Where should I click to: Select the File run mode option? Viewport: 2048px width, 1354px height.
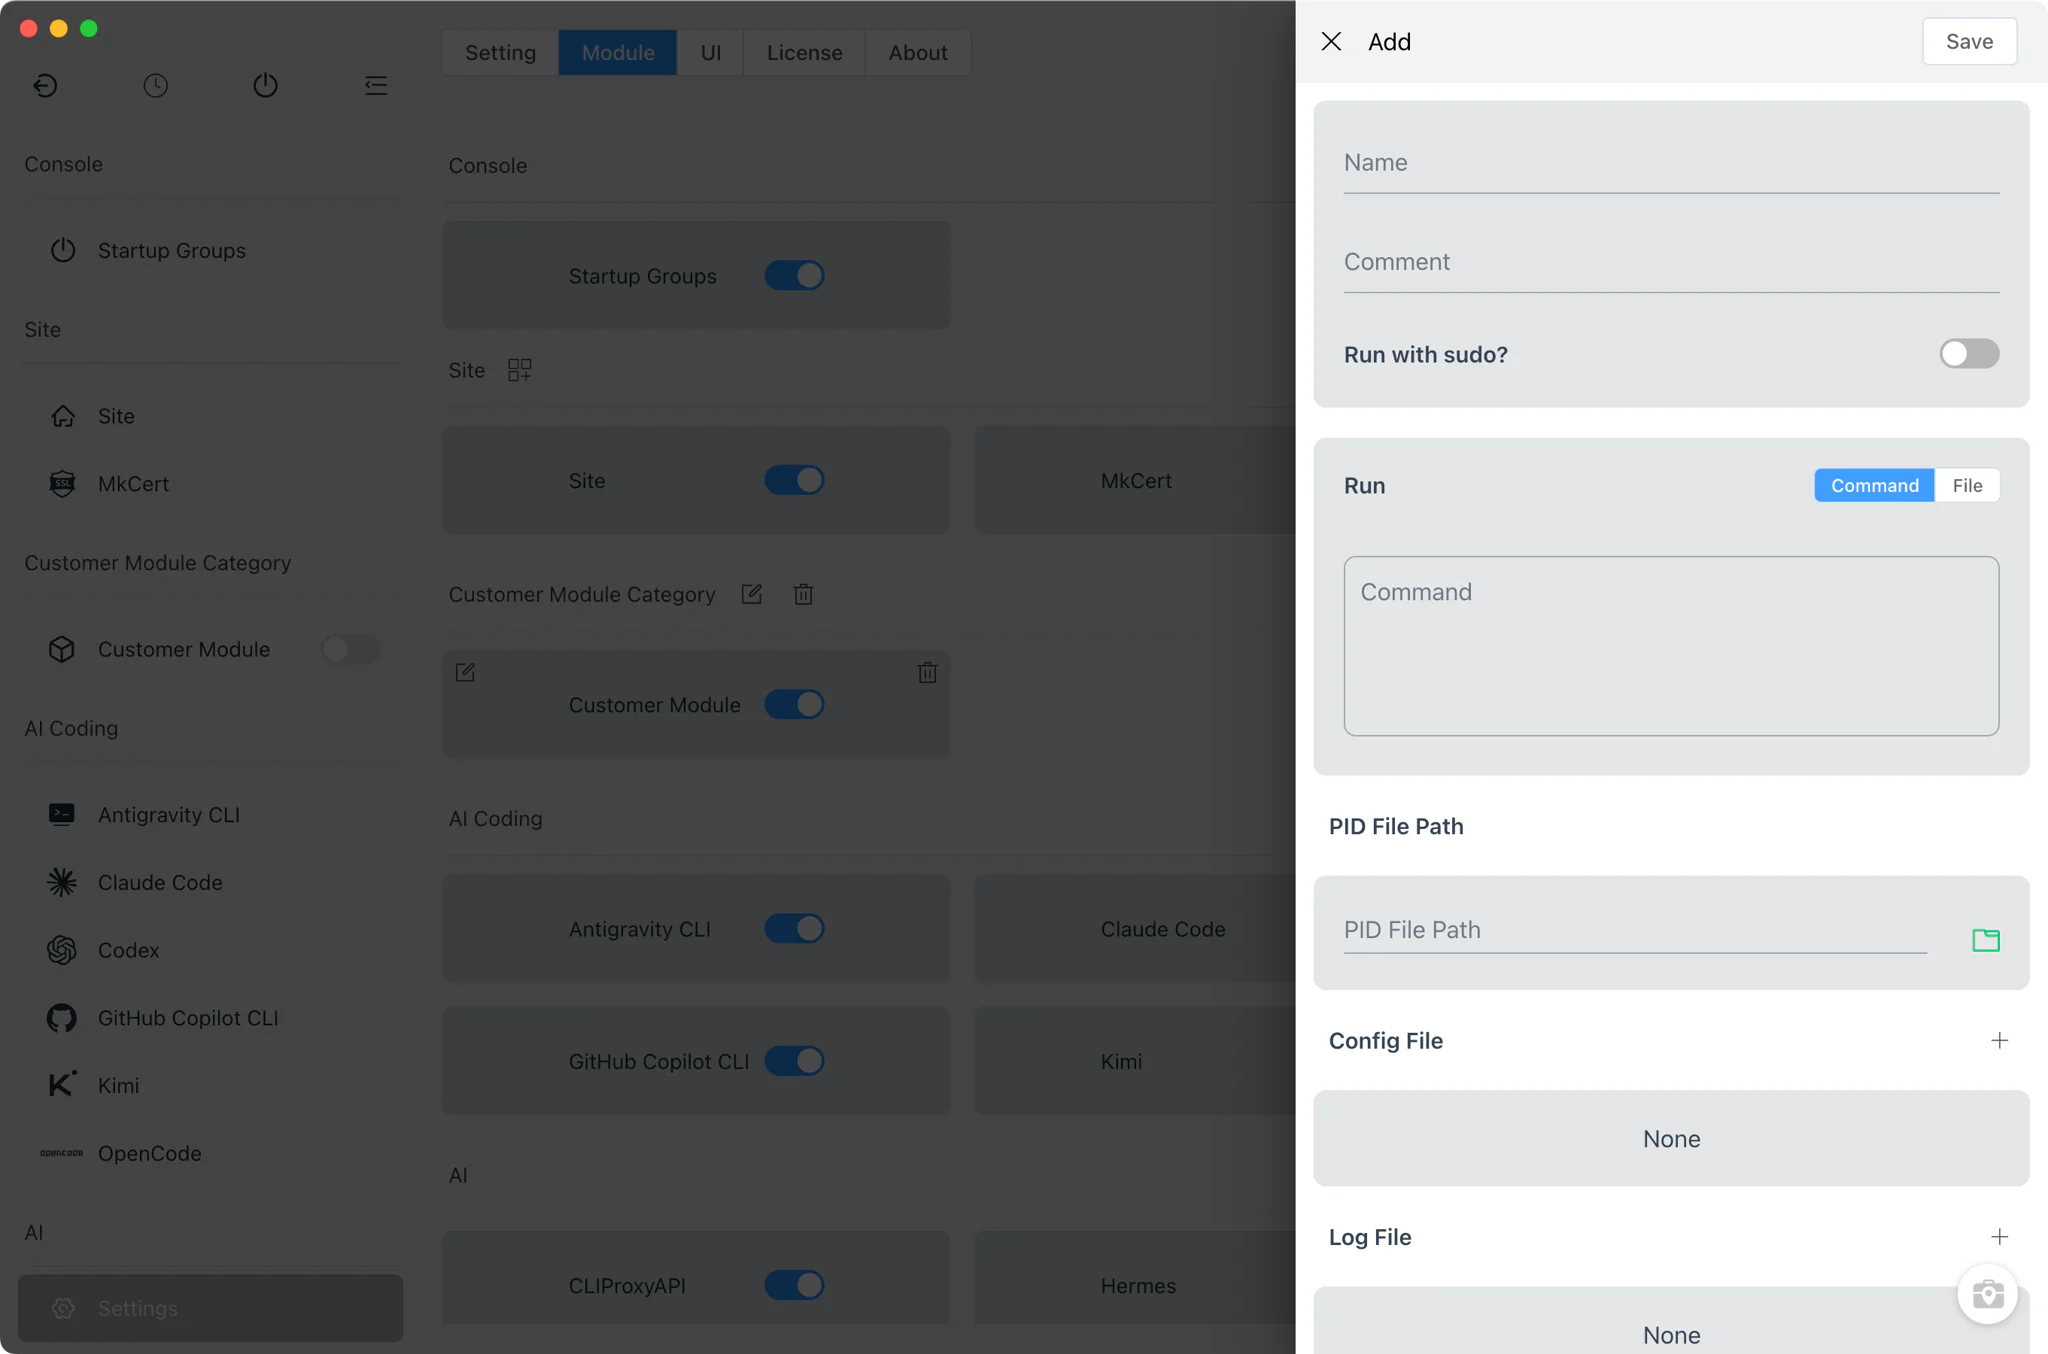(x=1967, y=485)
